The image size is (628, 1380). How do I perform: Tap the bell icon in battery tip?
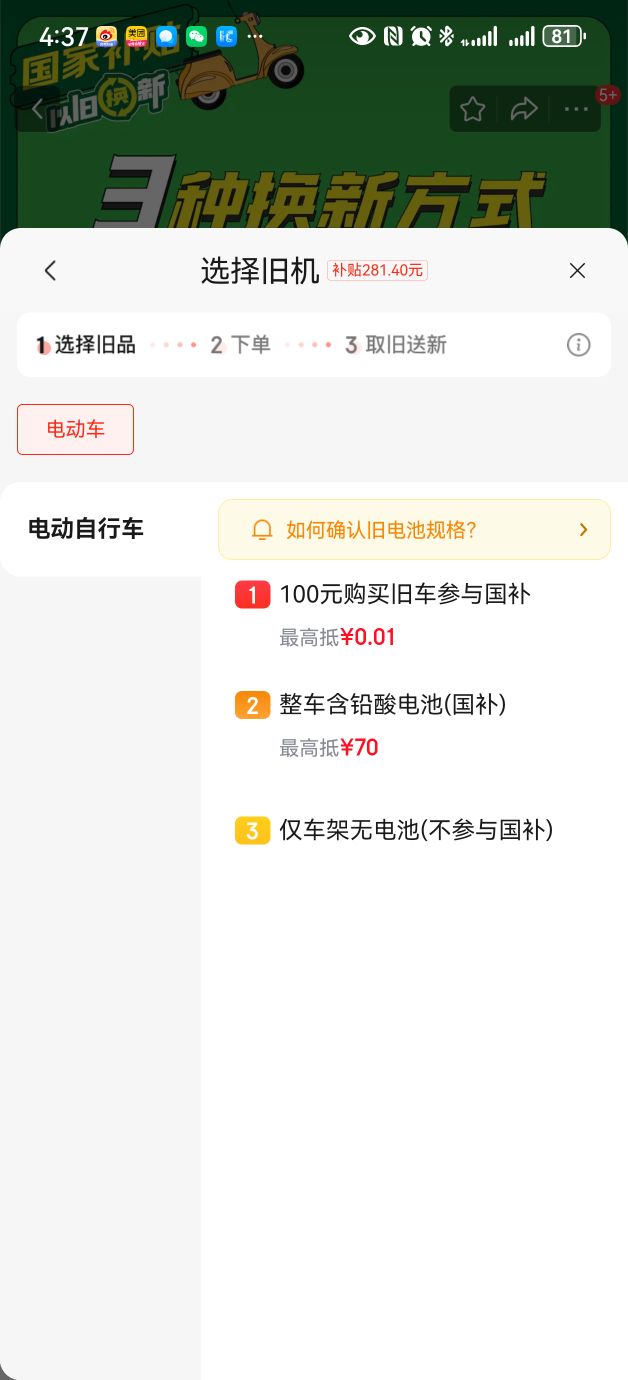pyautogui.click(x=262, y=530)
